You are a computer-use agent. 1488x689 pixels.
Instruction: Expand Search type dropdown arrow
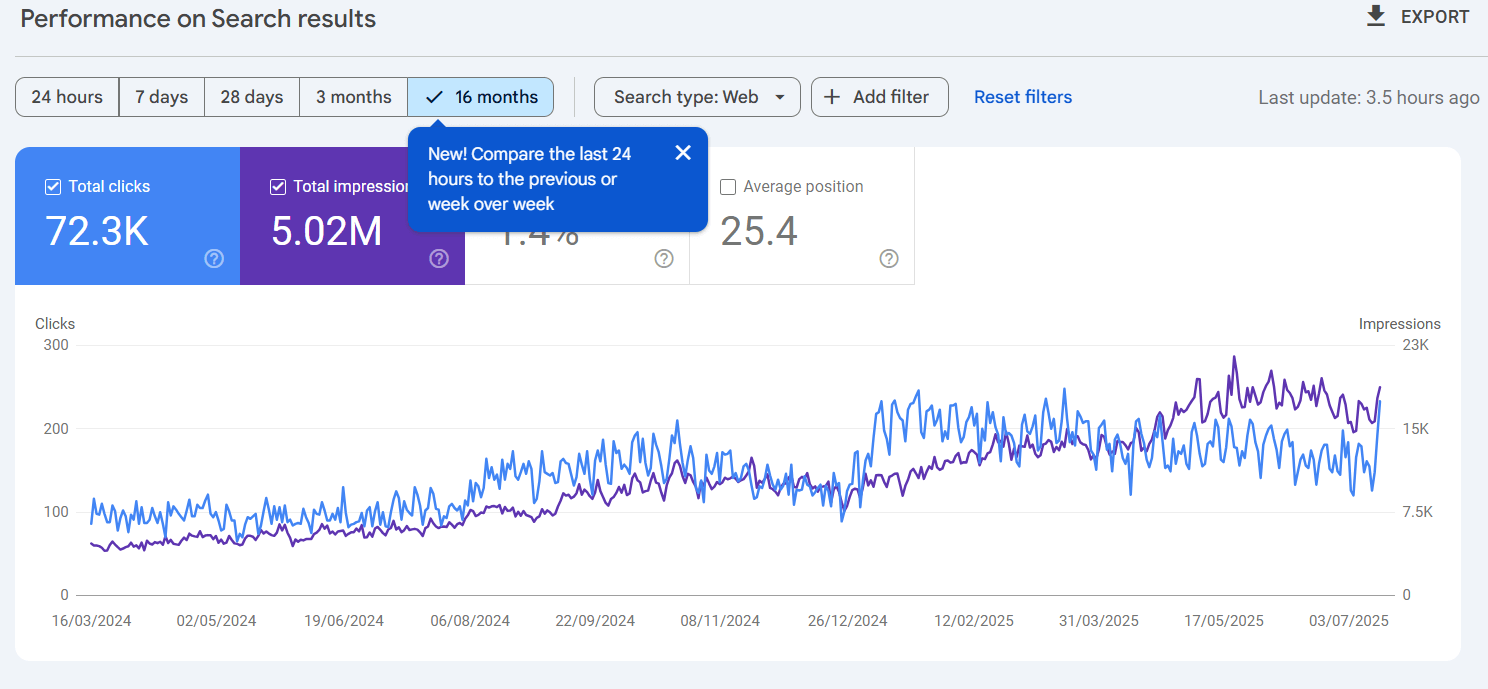(x=780, y=97)
